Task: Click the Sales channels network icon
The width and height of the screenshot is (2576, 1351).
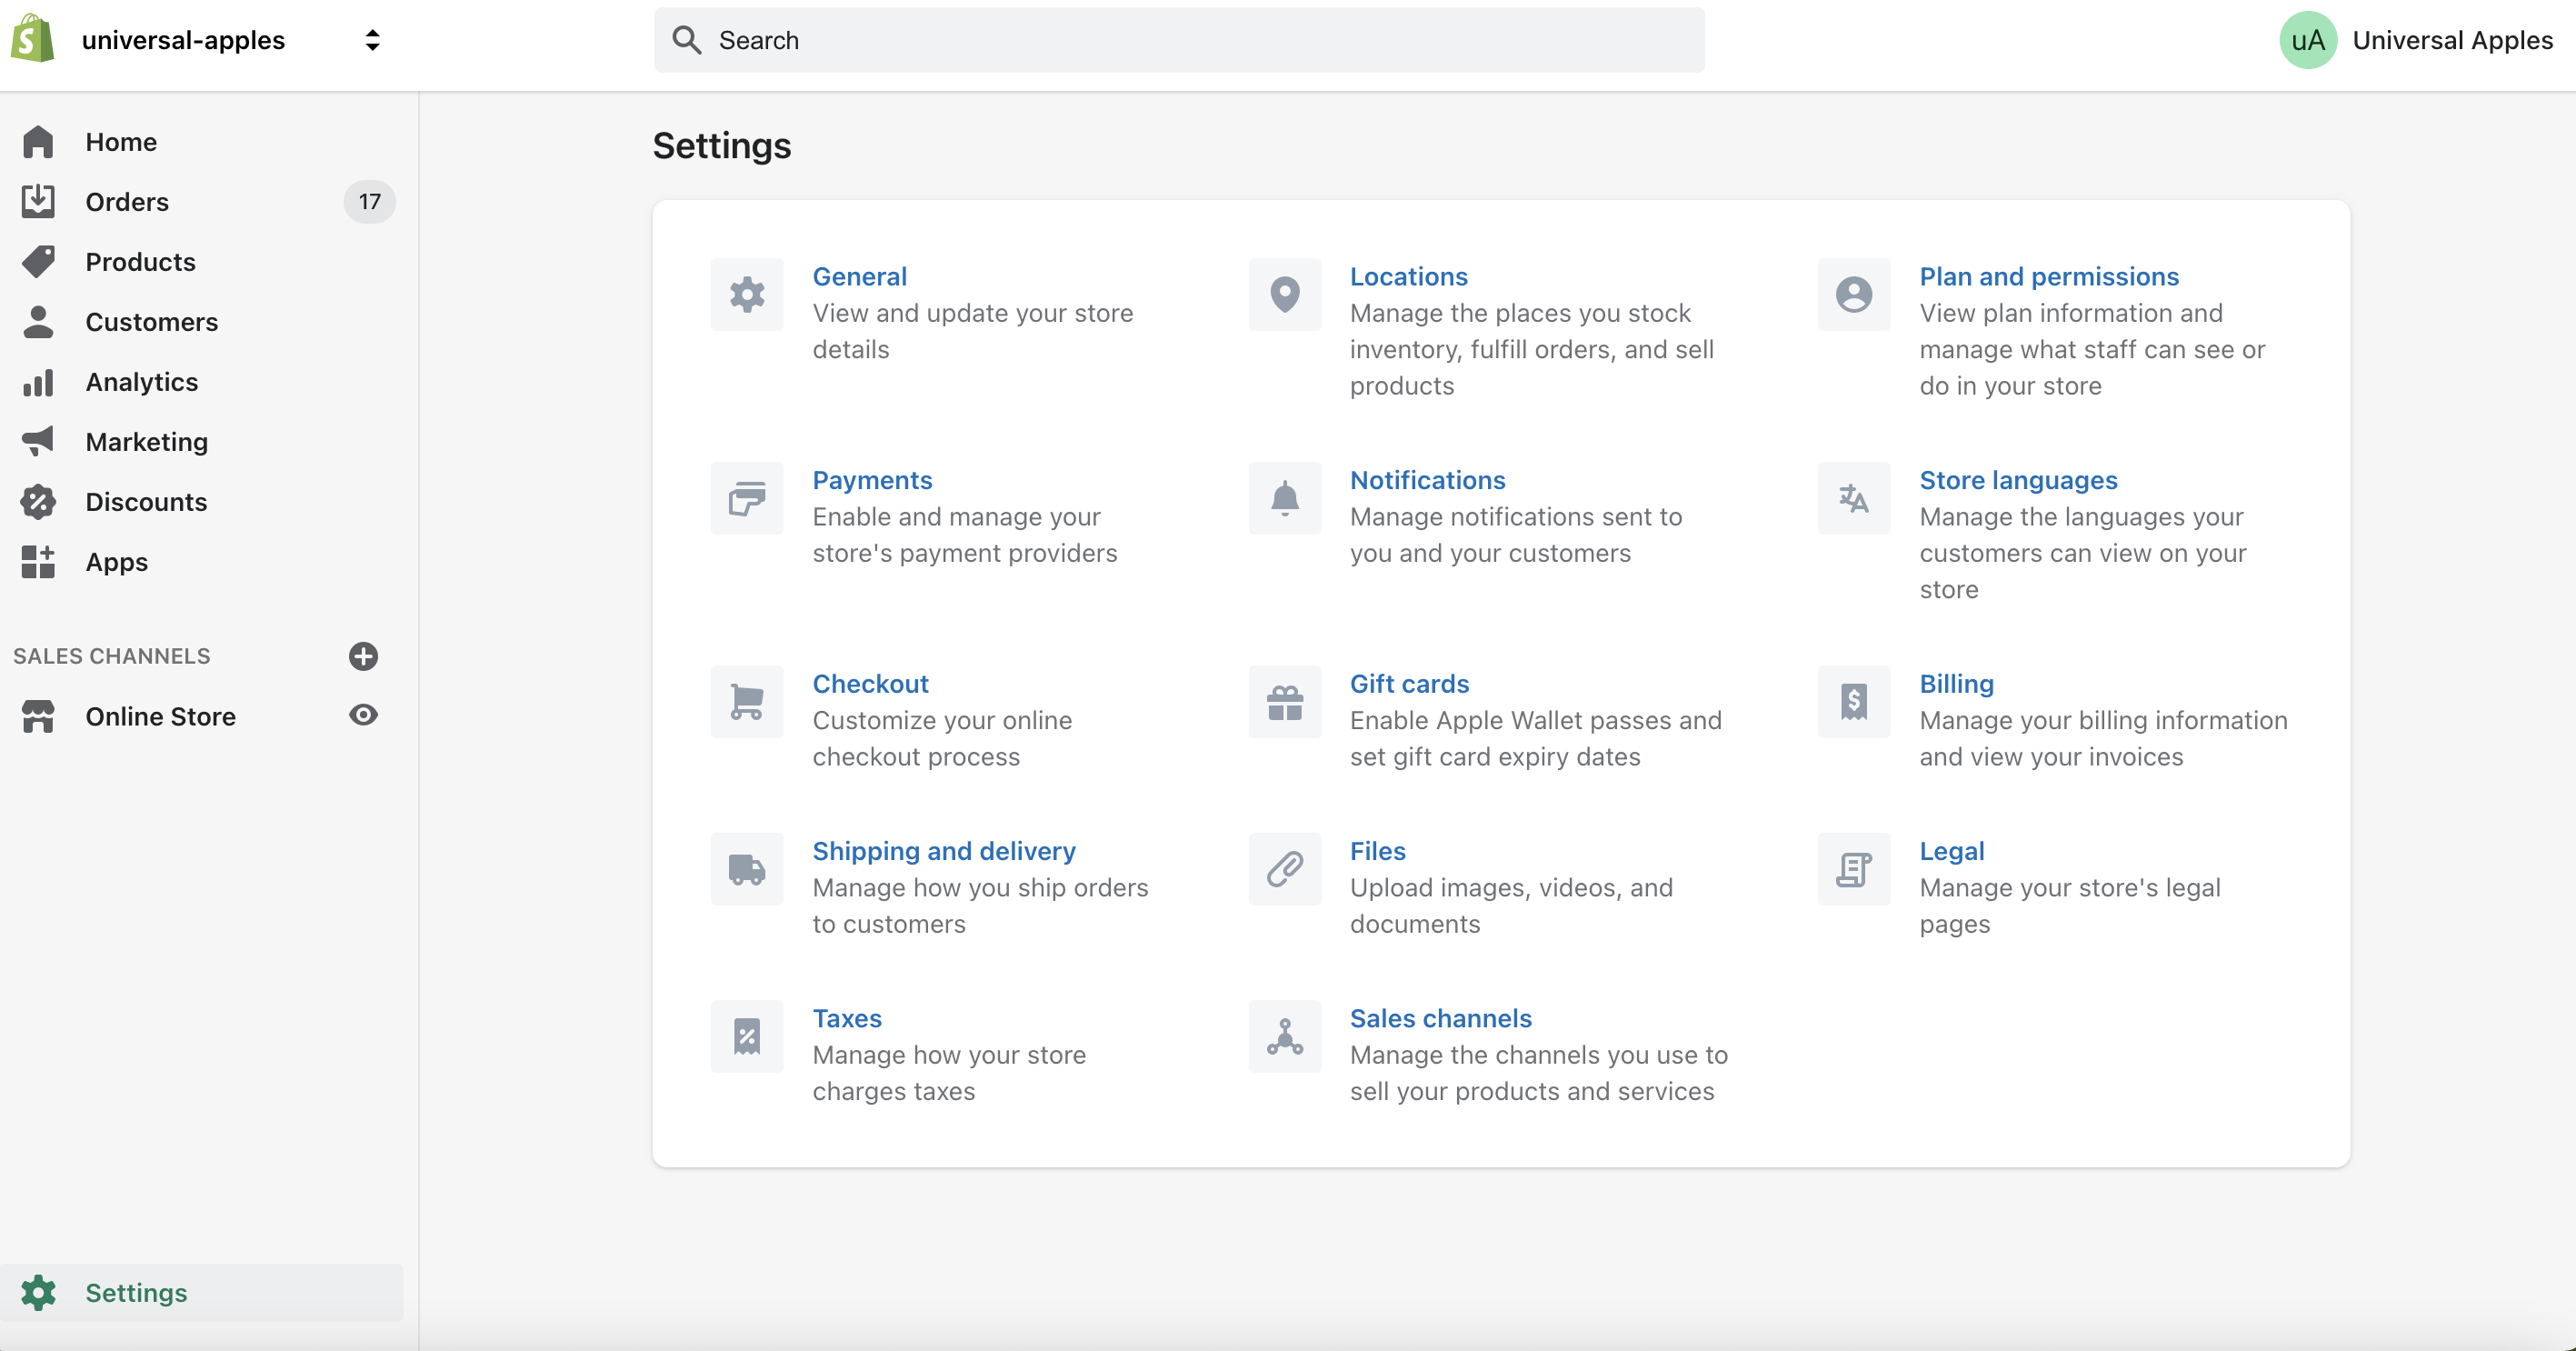Action: (1285, 1037)
